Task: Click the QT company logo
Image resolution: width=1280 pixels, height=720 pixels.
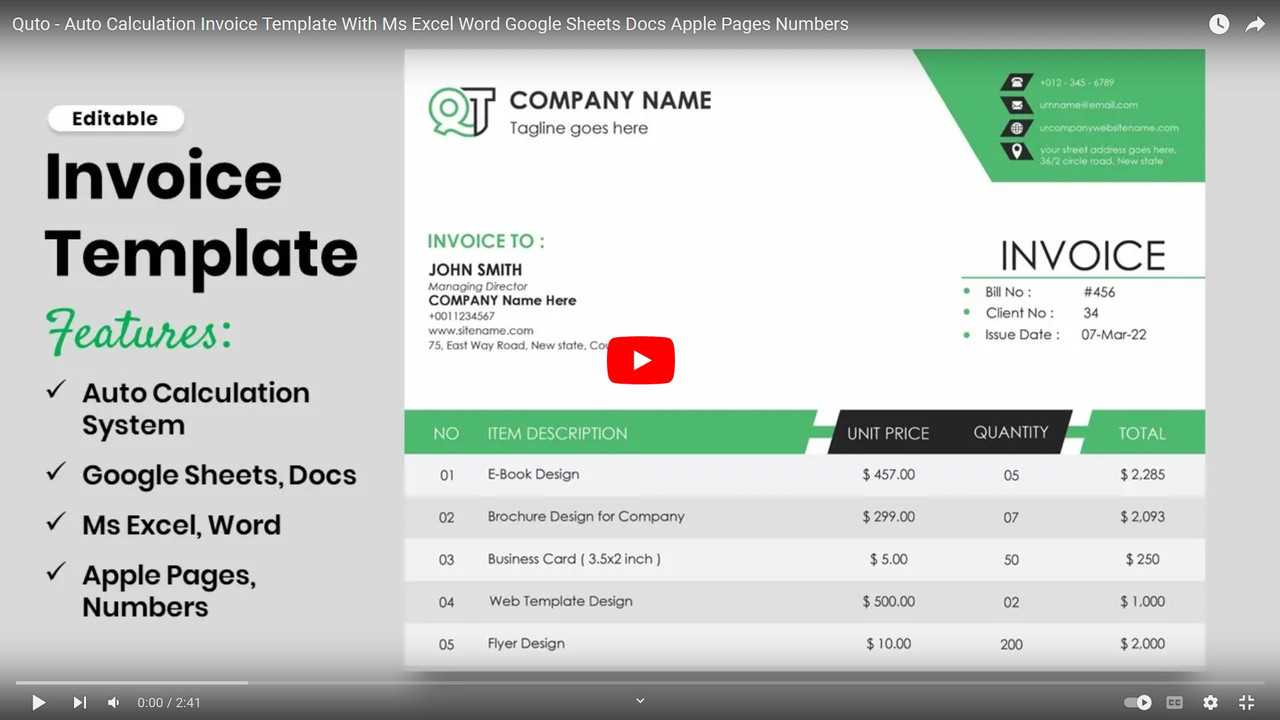Action: [462, 112]
